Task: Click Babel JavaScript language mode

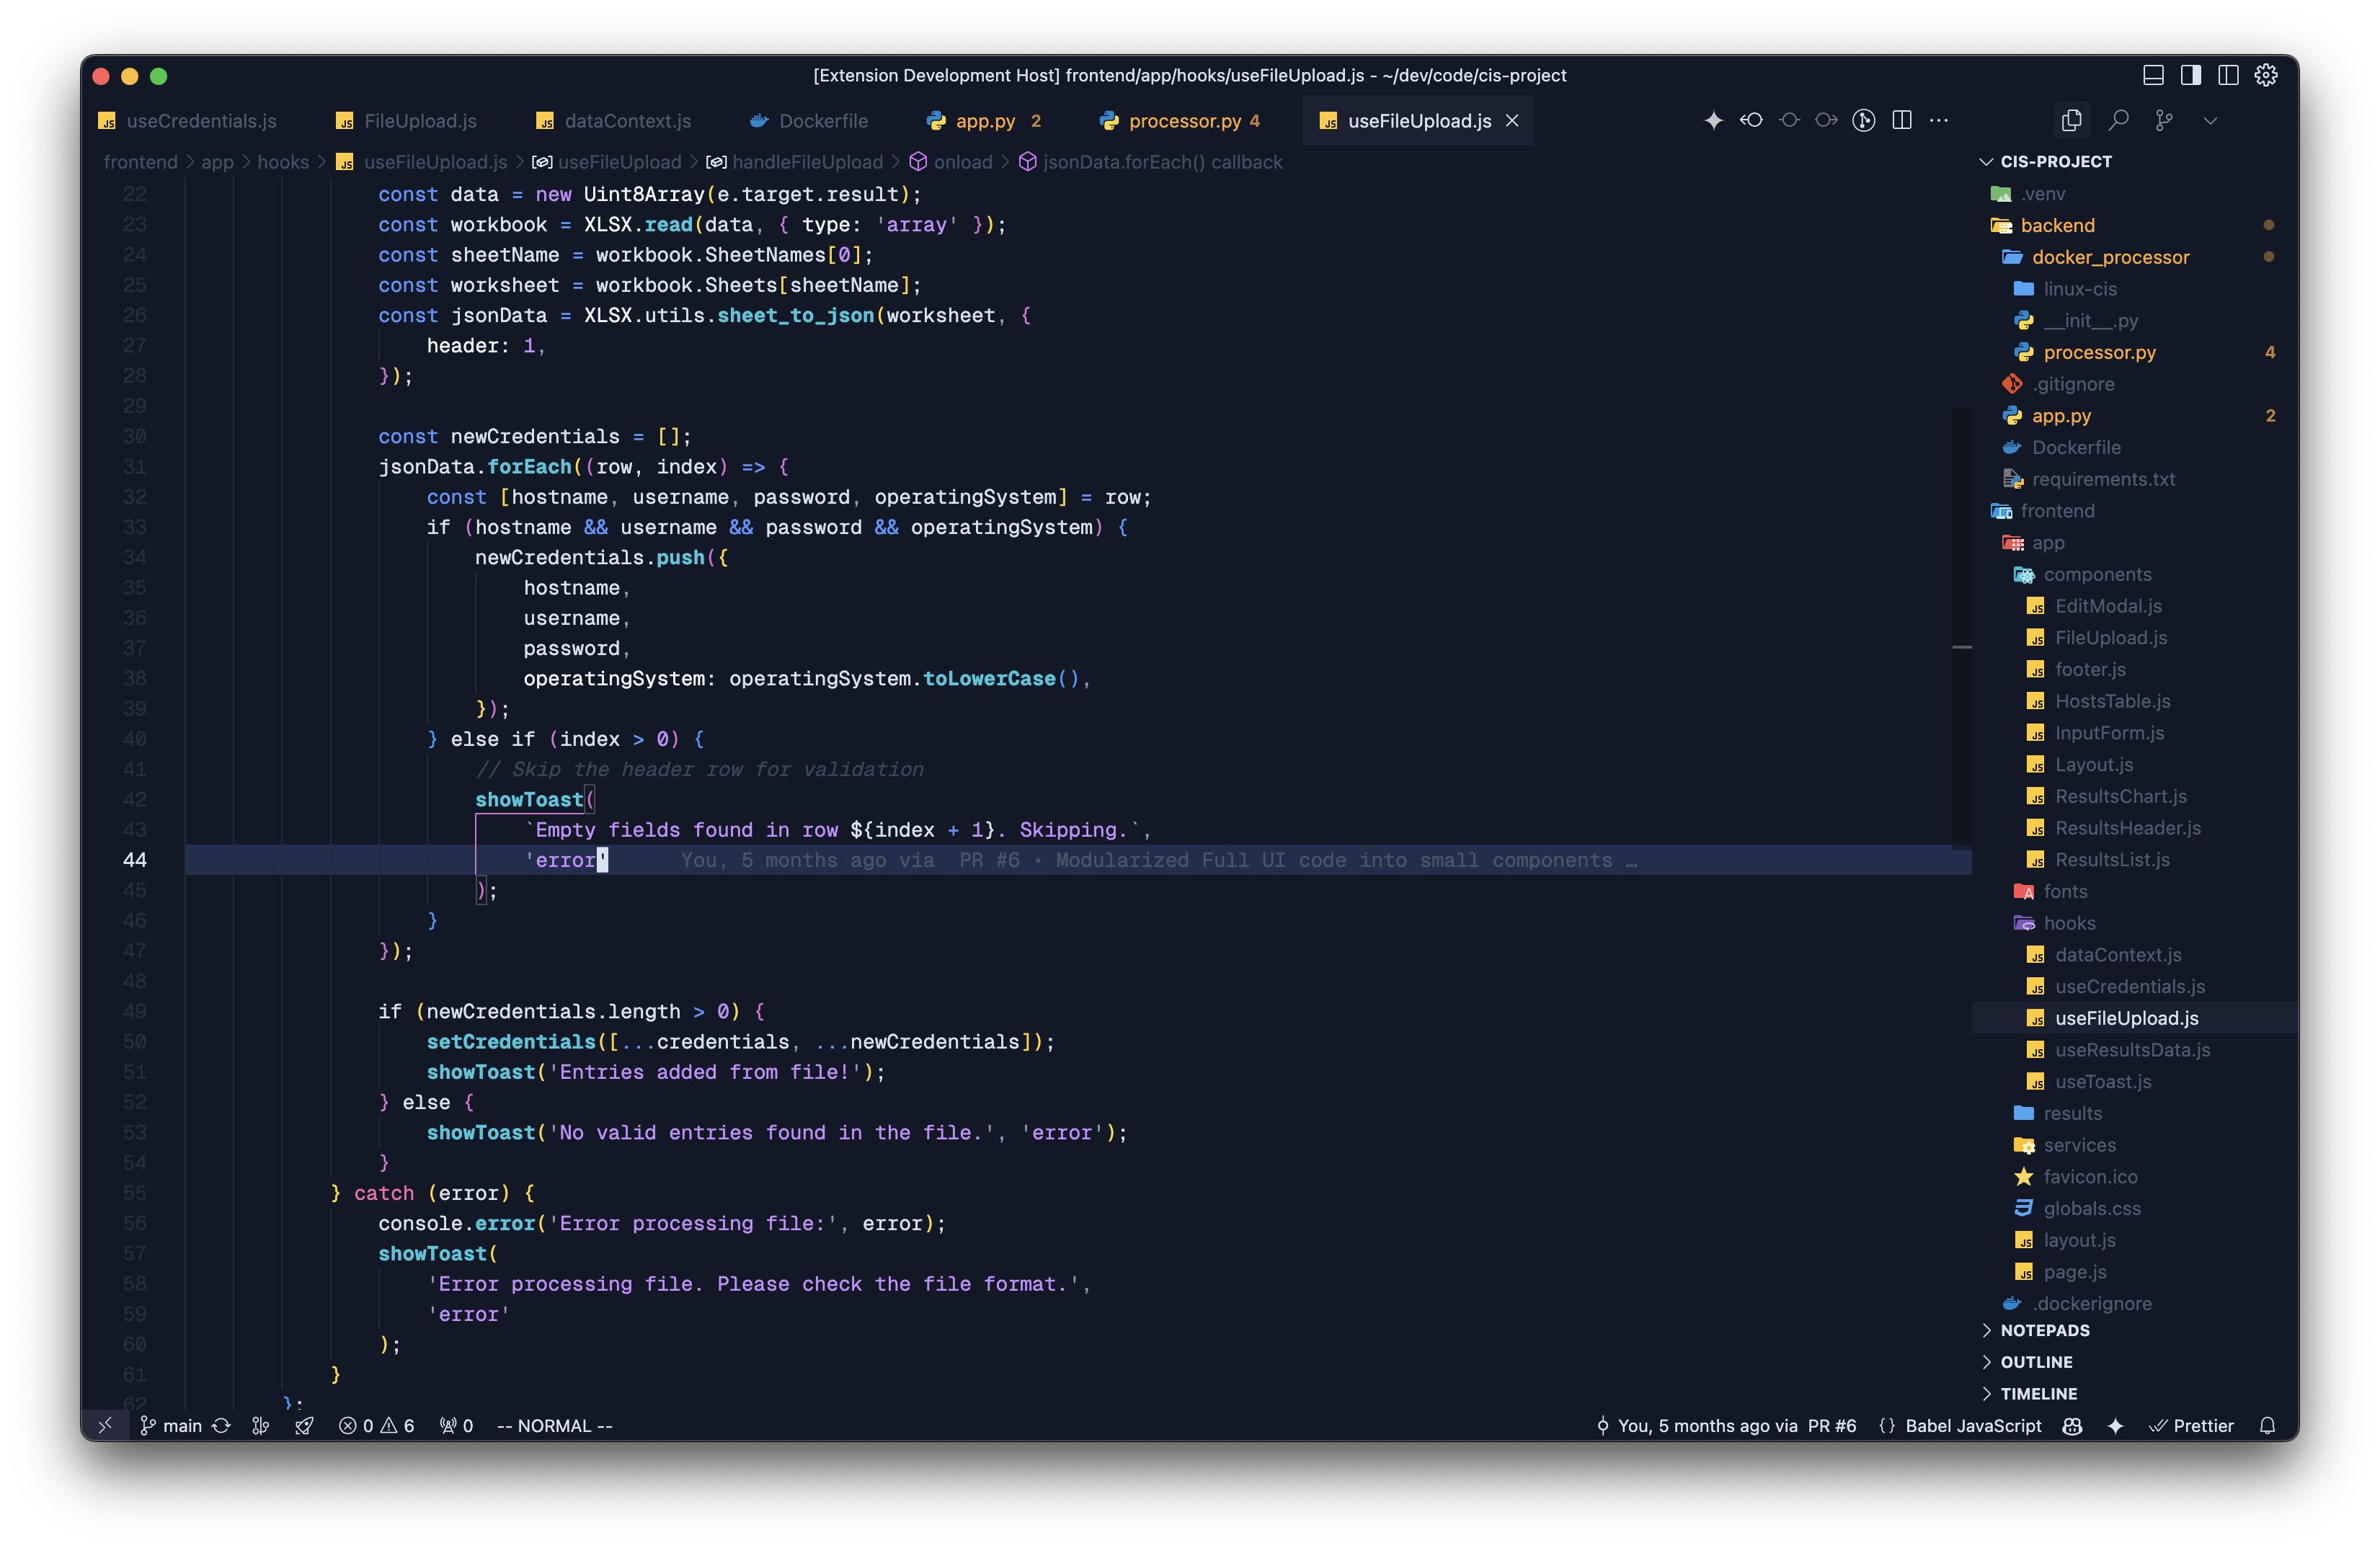Action: [1972, 1426]
